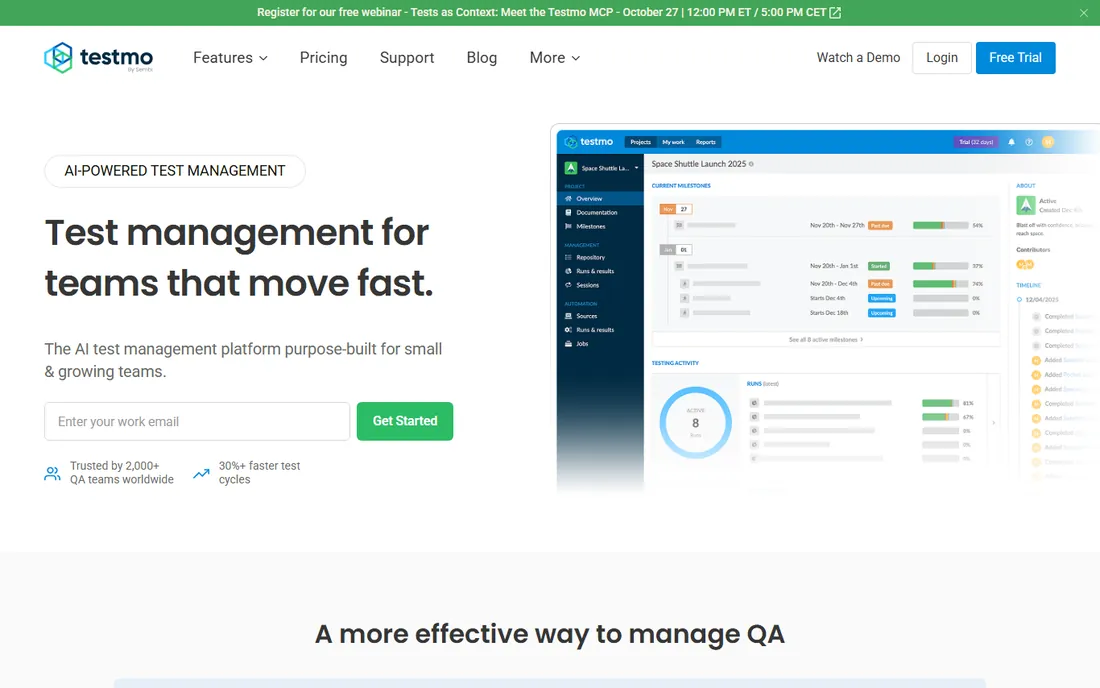This screenshot has width=1100, height=688.
Task: Click the Testmo logo
Action: 98,58
